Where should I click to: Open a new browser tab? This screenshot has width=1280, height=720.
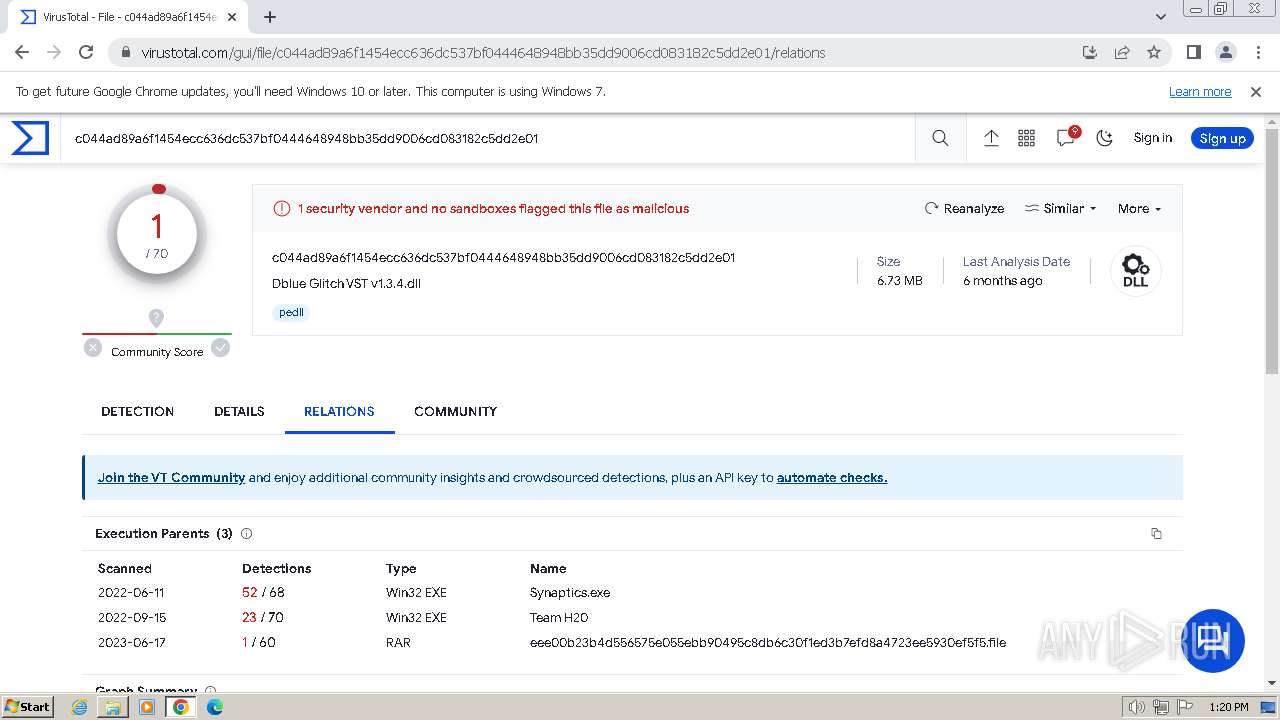[x=270, y=17]
